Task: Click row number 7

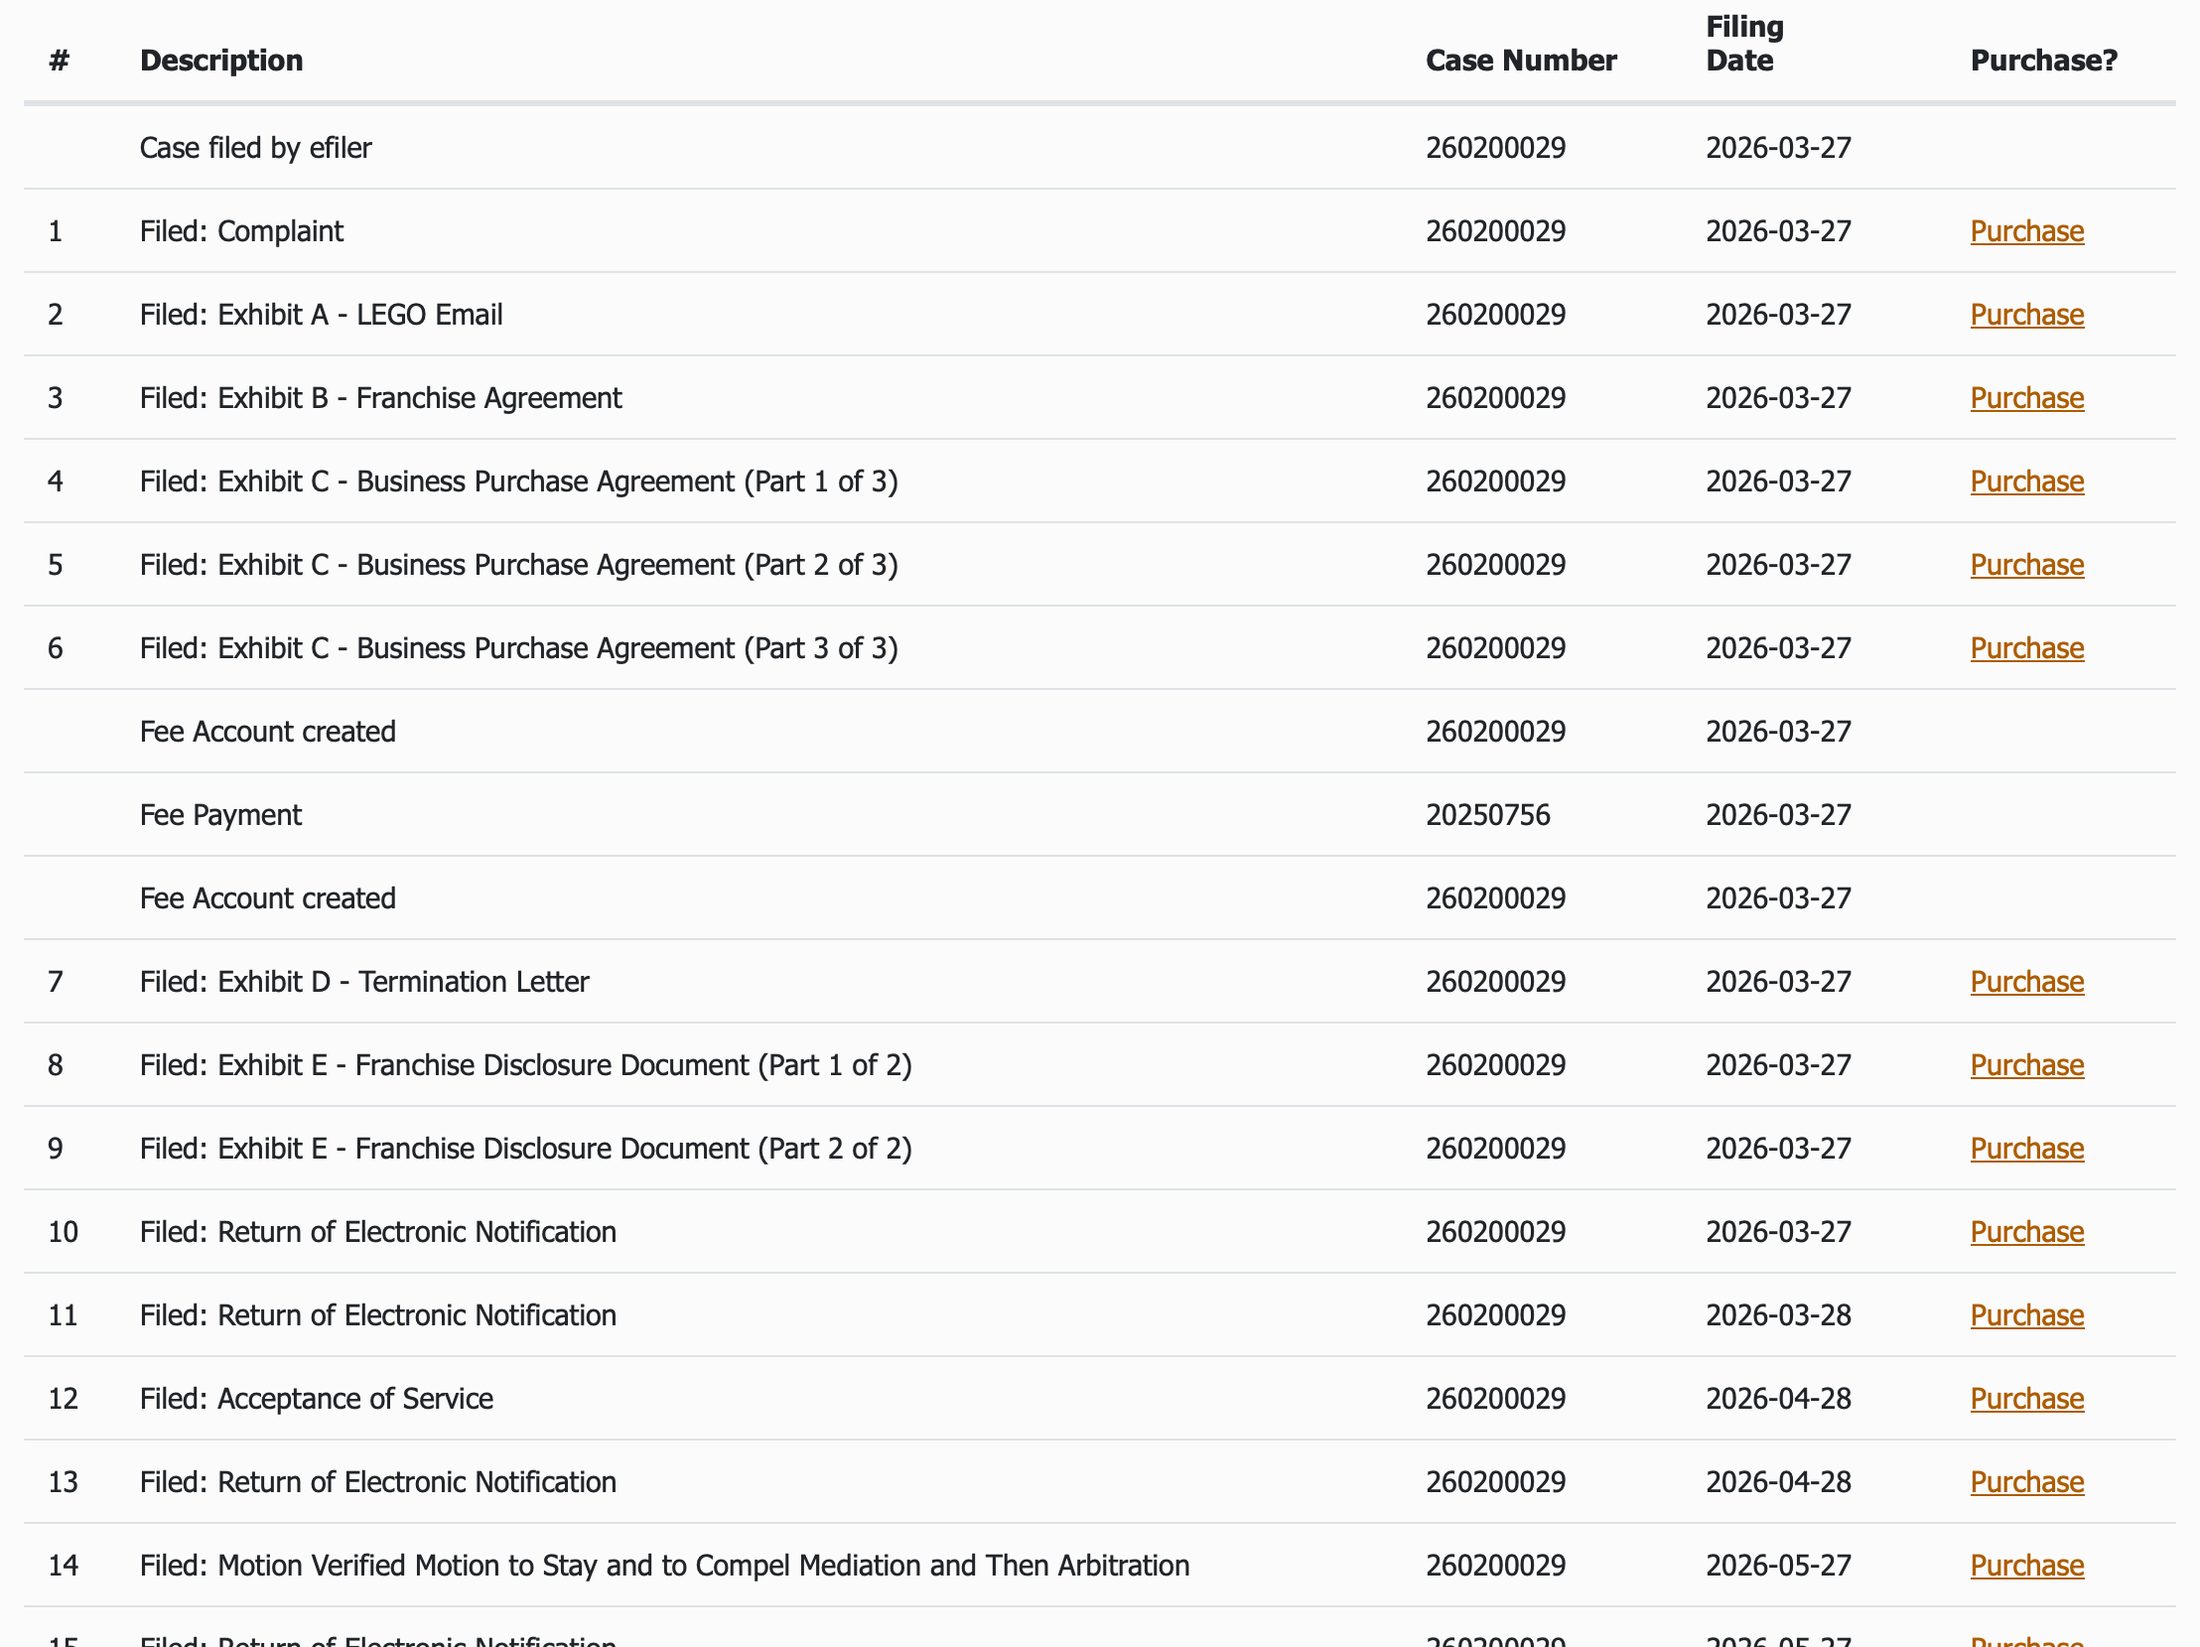Action: (x=55, y=981)
